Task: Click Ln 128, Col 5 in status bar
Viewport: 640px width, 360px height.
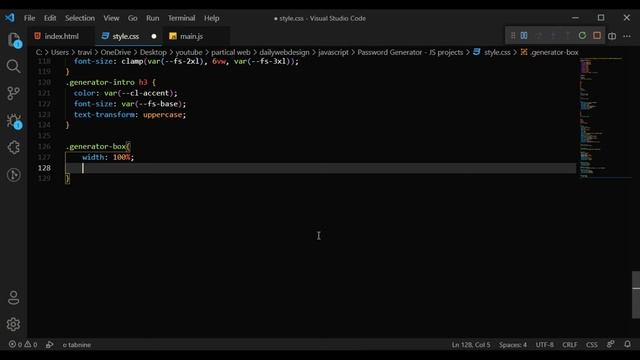Action: click(471, 345)
